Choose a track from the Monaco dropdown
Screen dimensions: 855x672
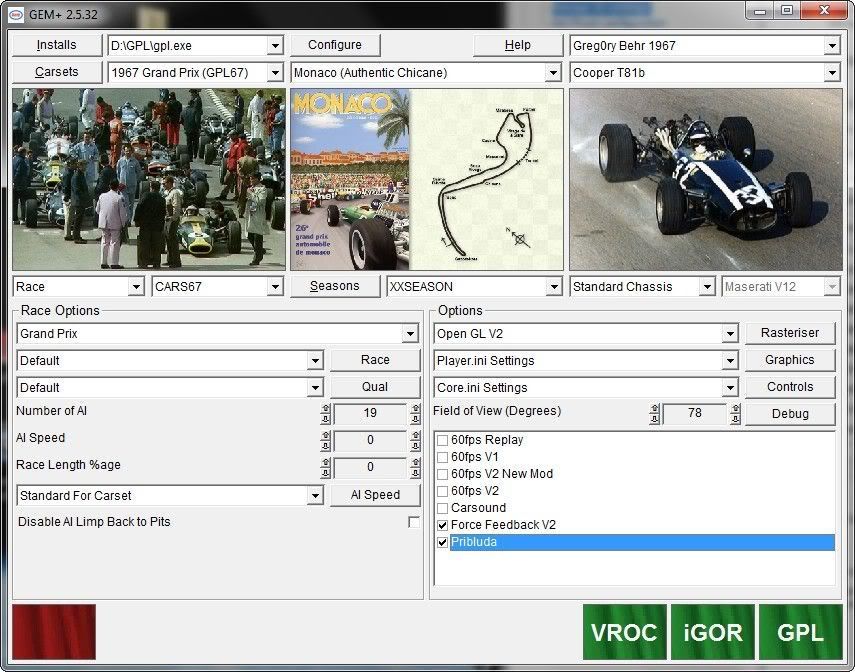553,73
